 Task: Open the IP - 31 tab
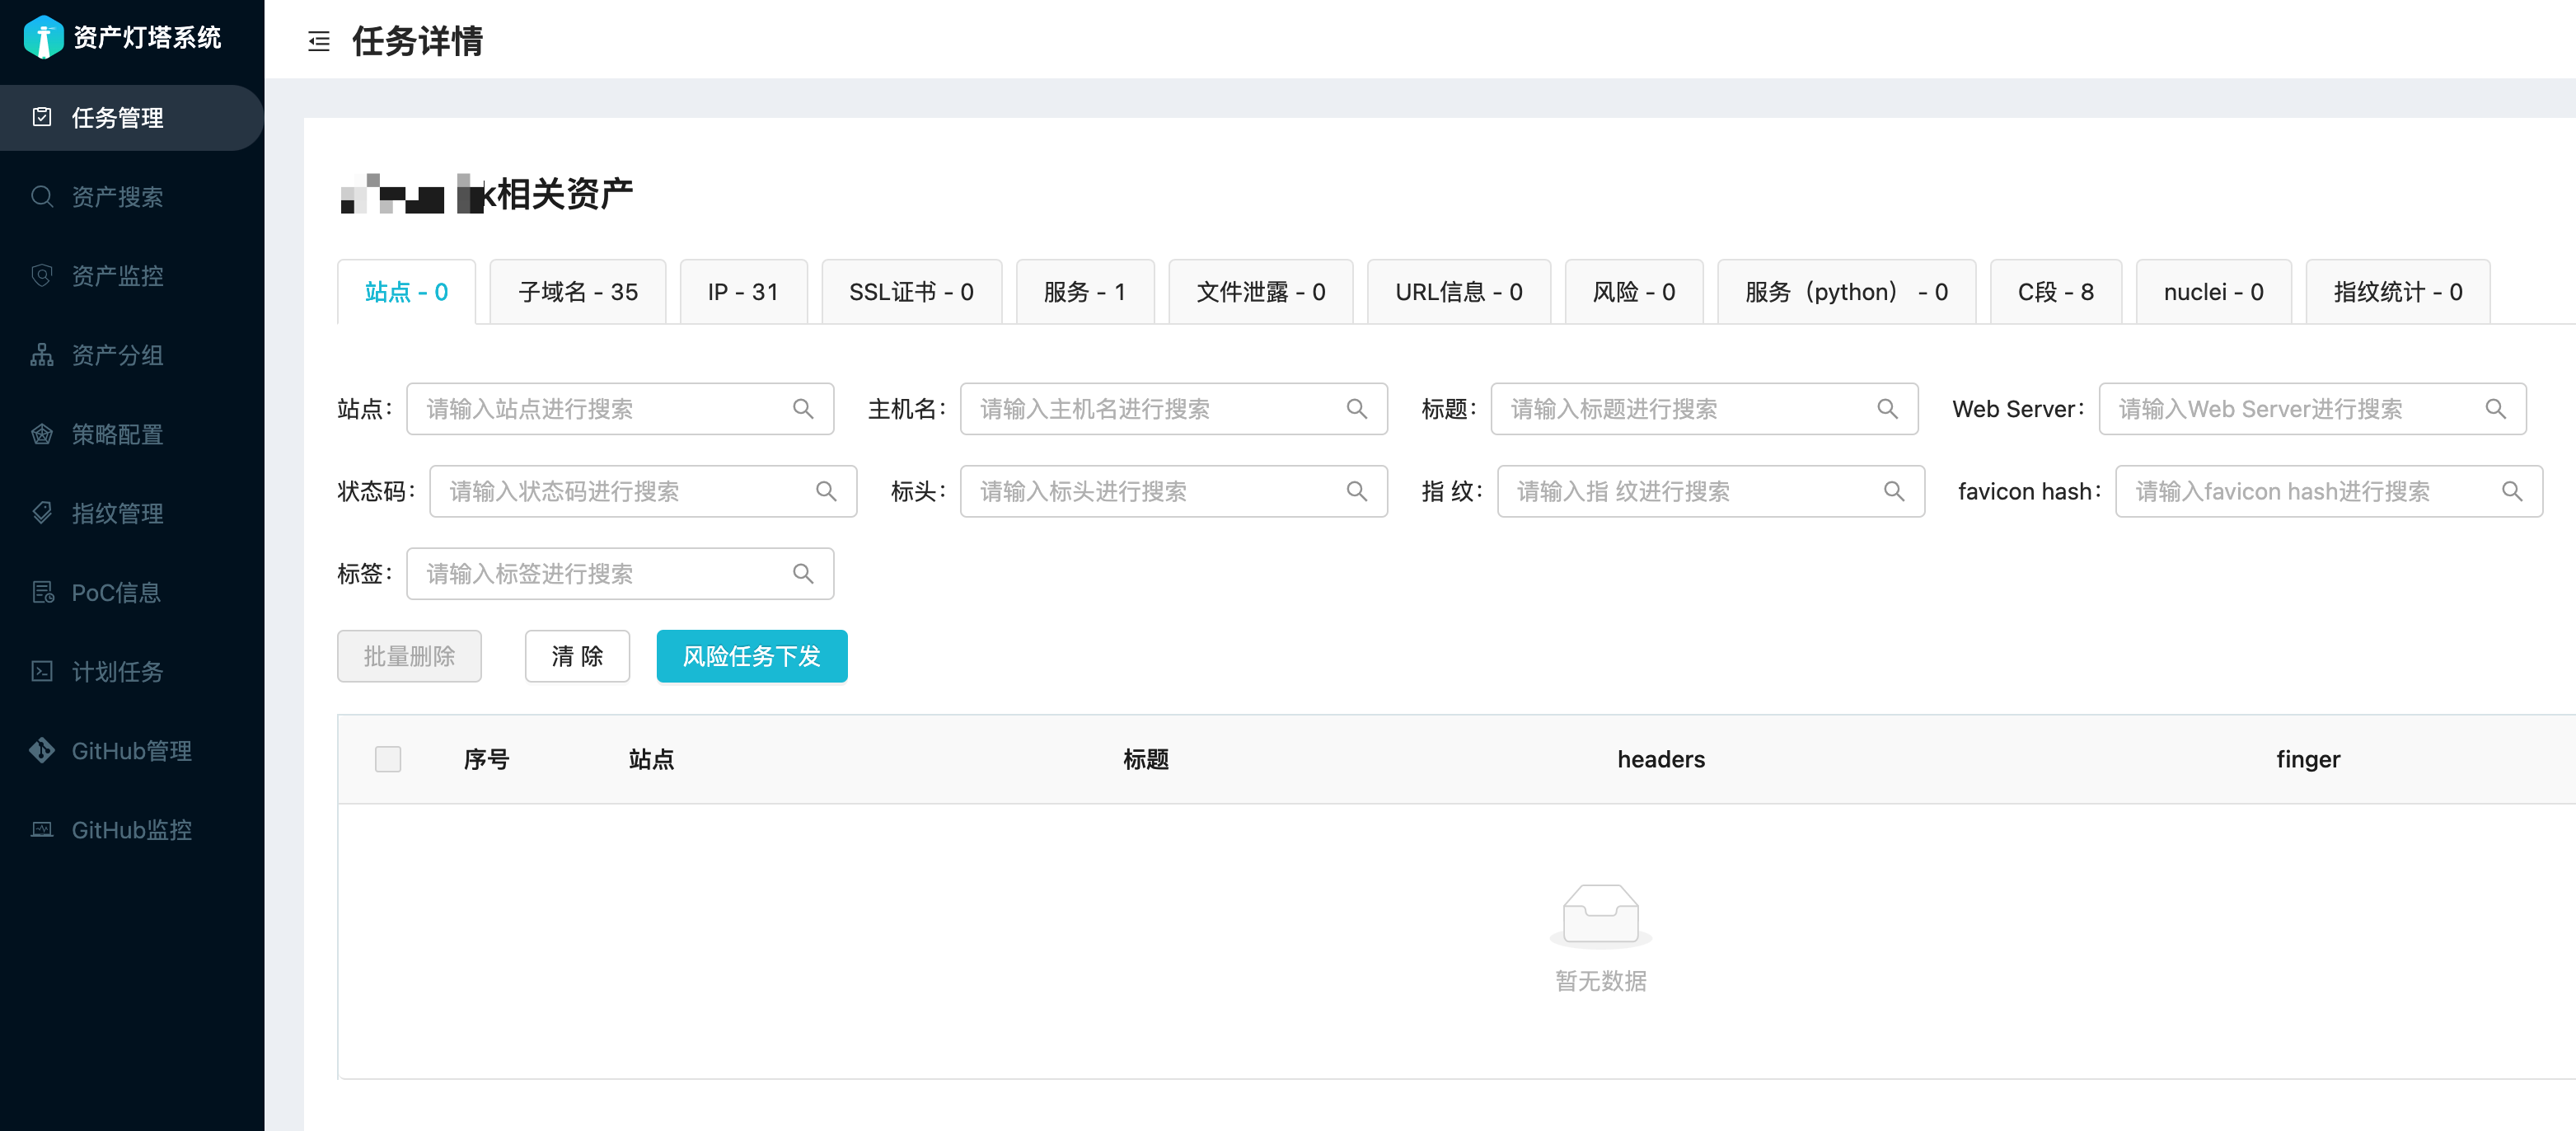742,292
